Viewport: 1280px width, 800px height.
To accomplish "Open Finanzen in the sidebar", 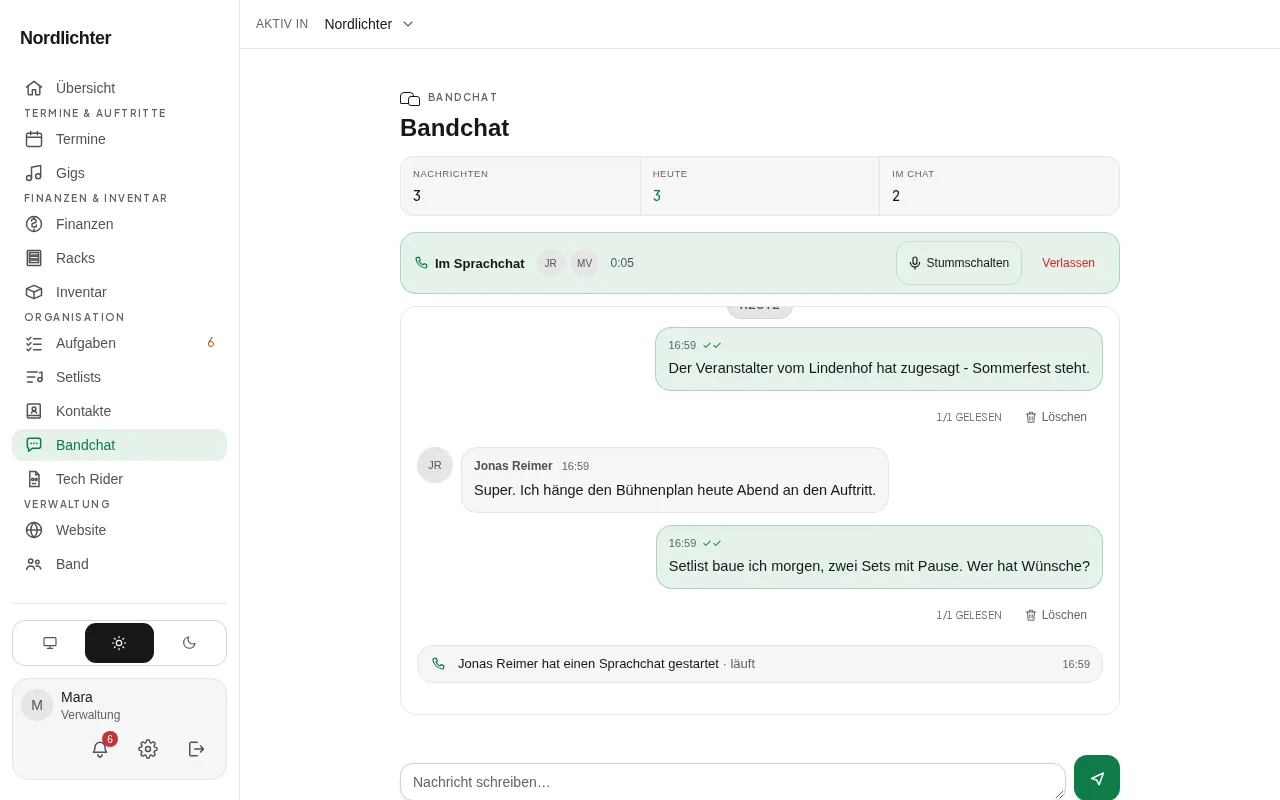I will (x=120, y=224).
